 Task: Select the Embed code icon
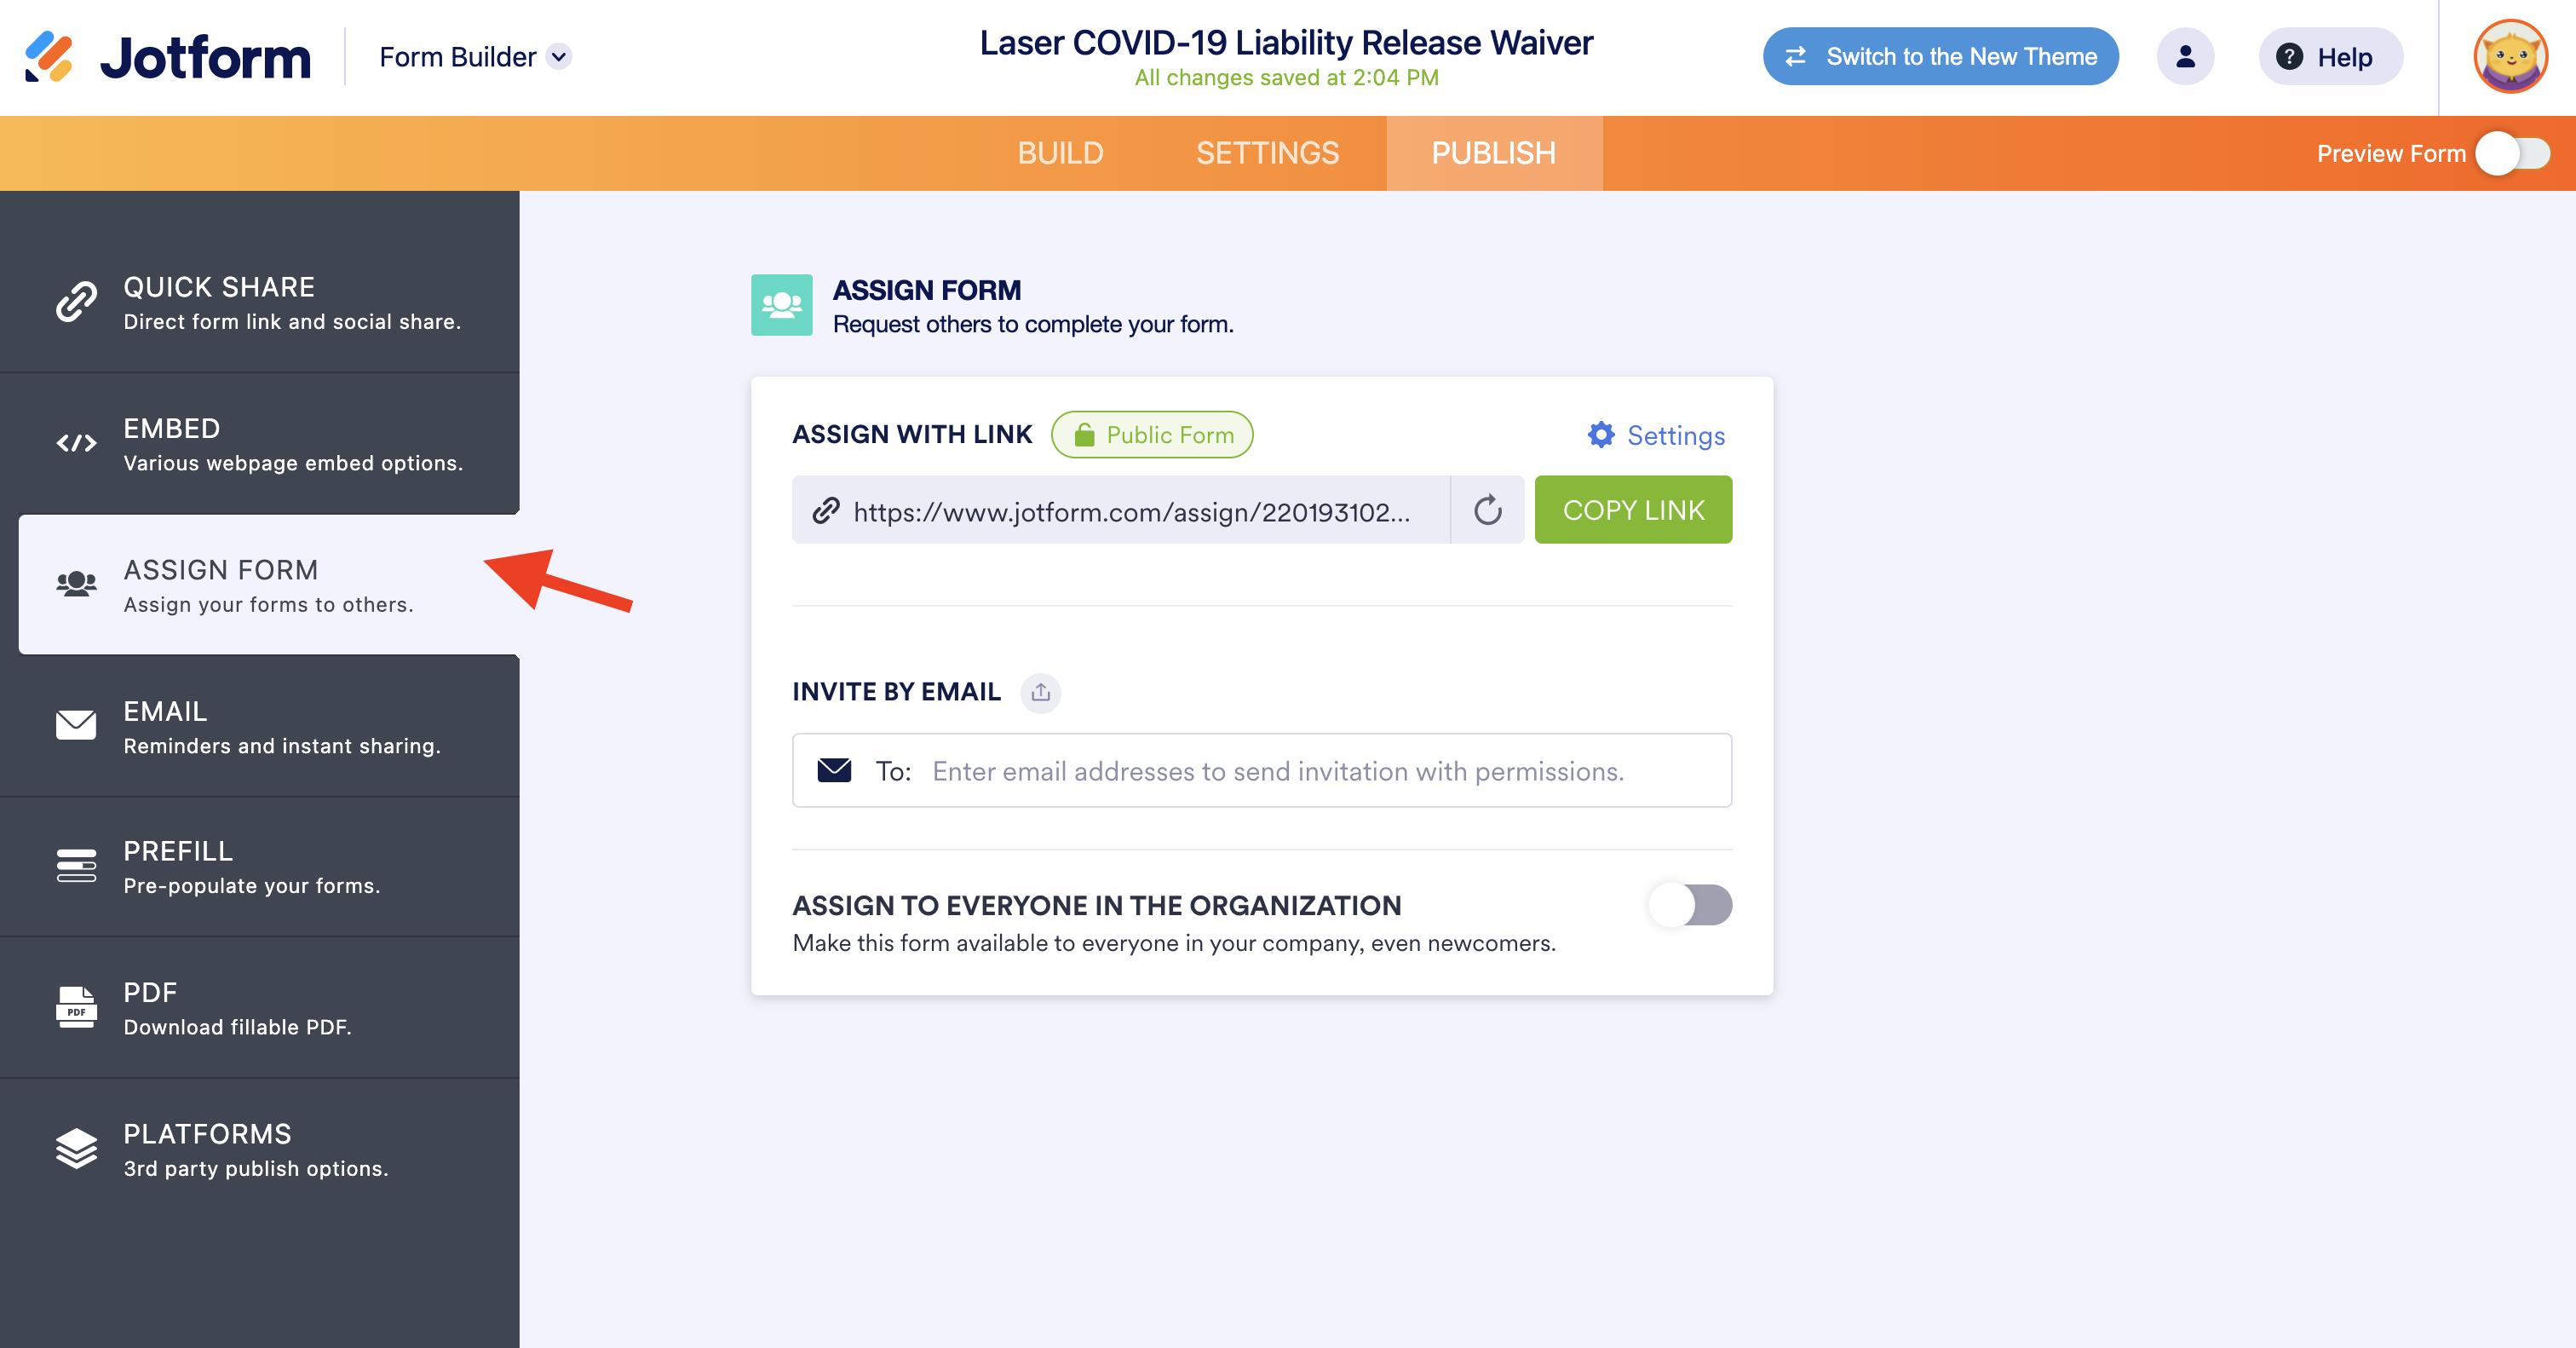coord(76,443)
